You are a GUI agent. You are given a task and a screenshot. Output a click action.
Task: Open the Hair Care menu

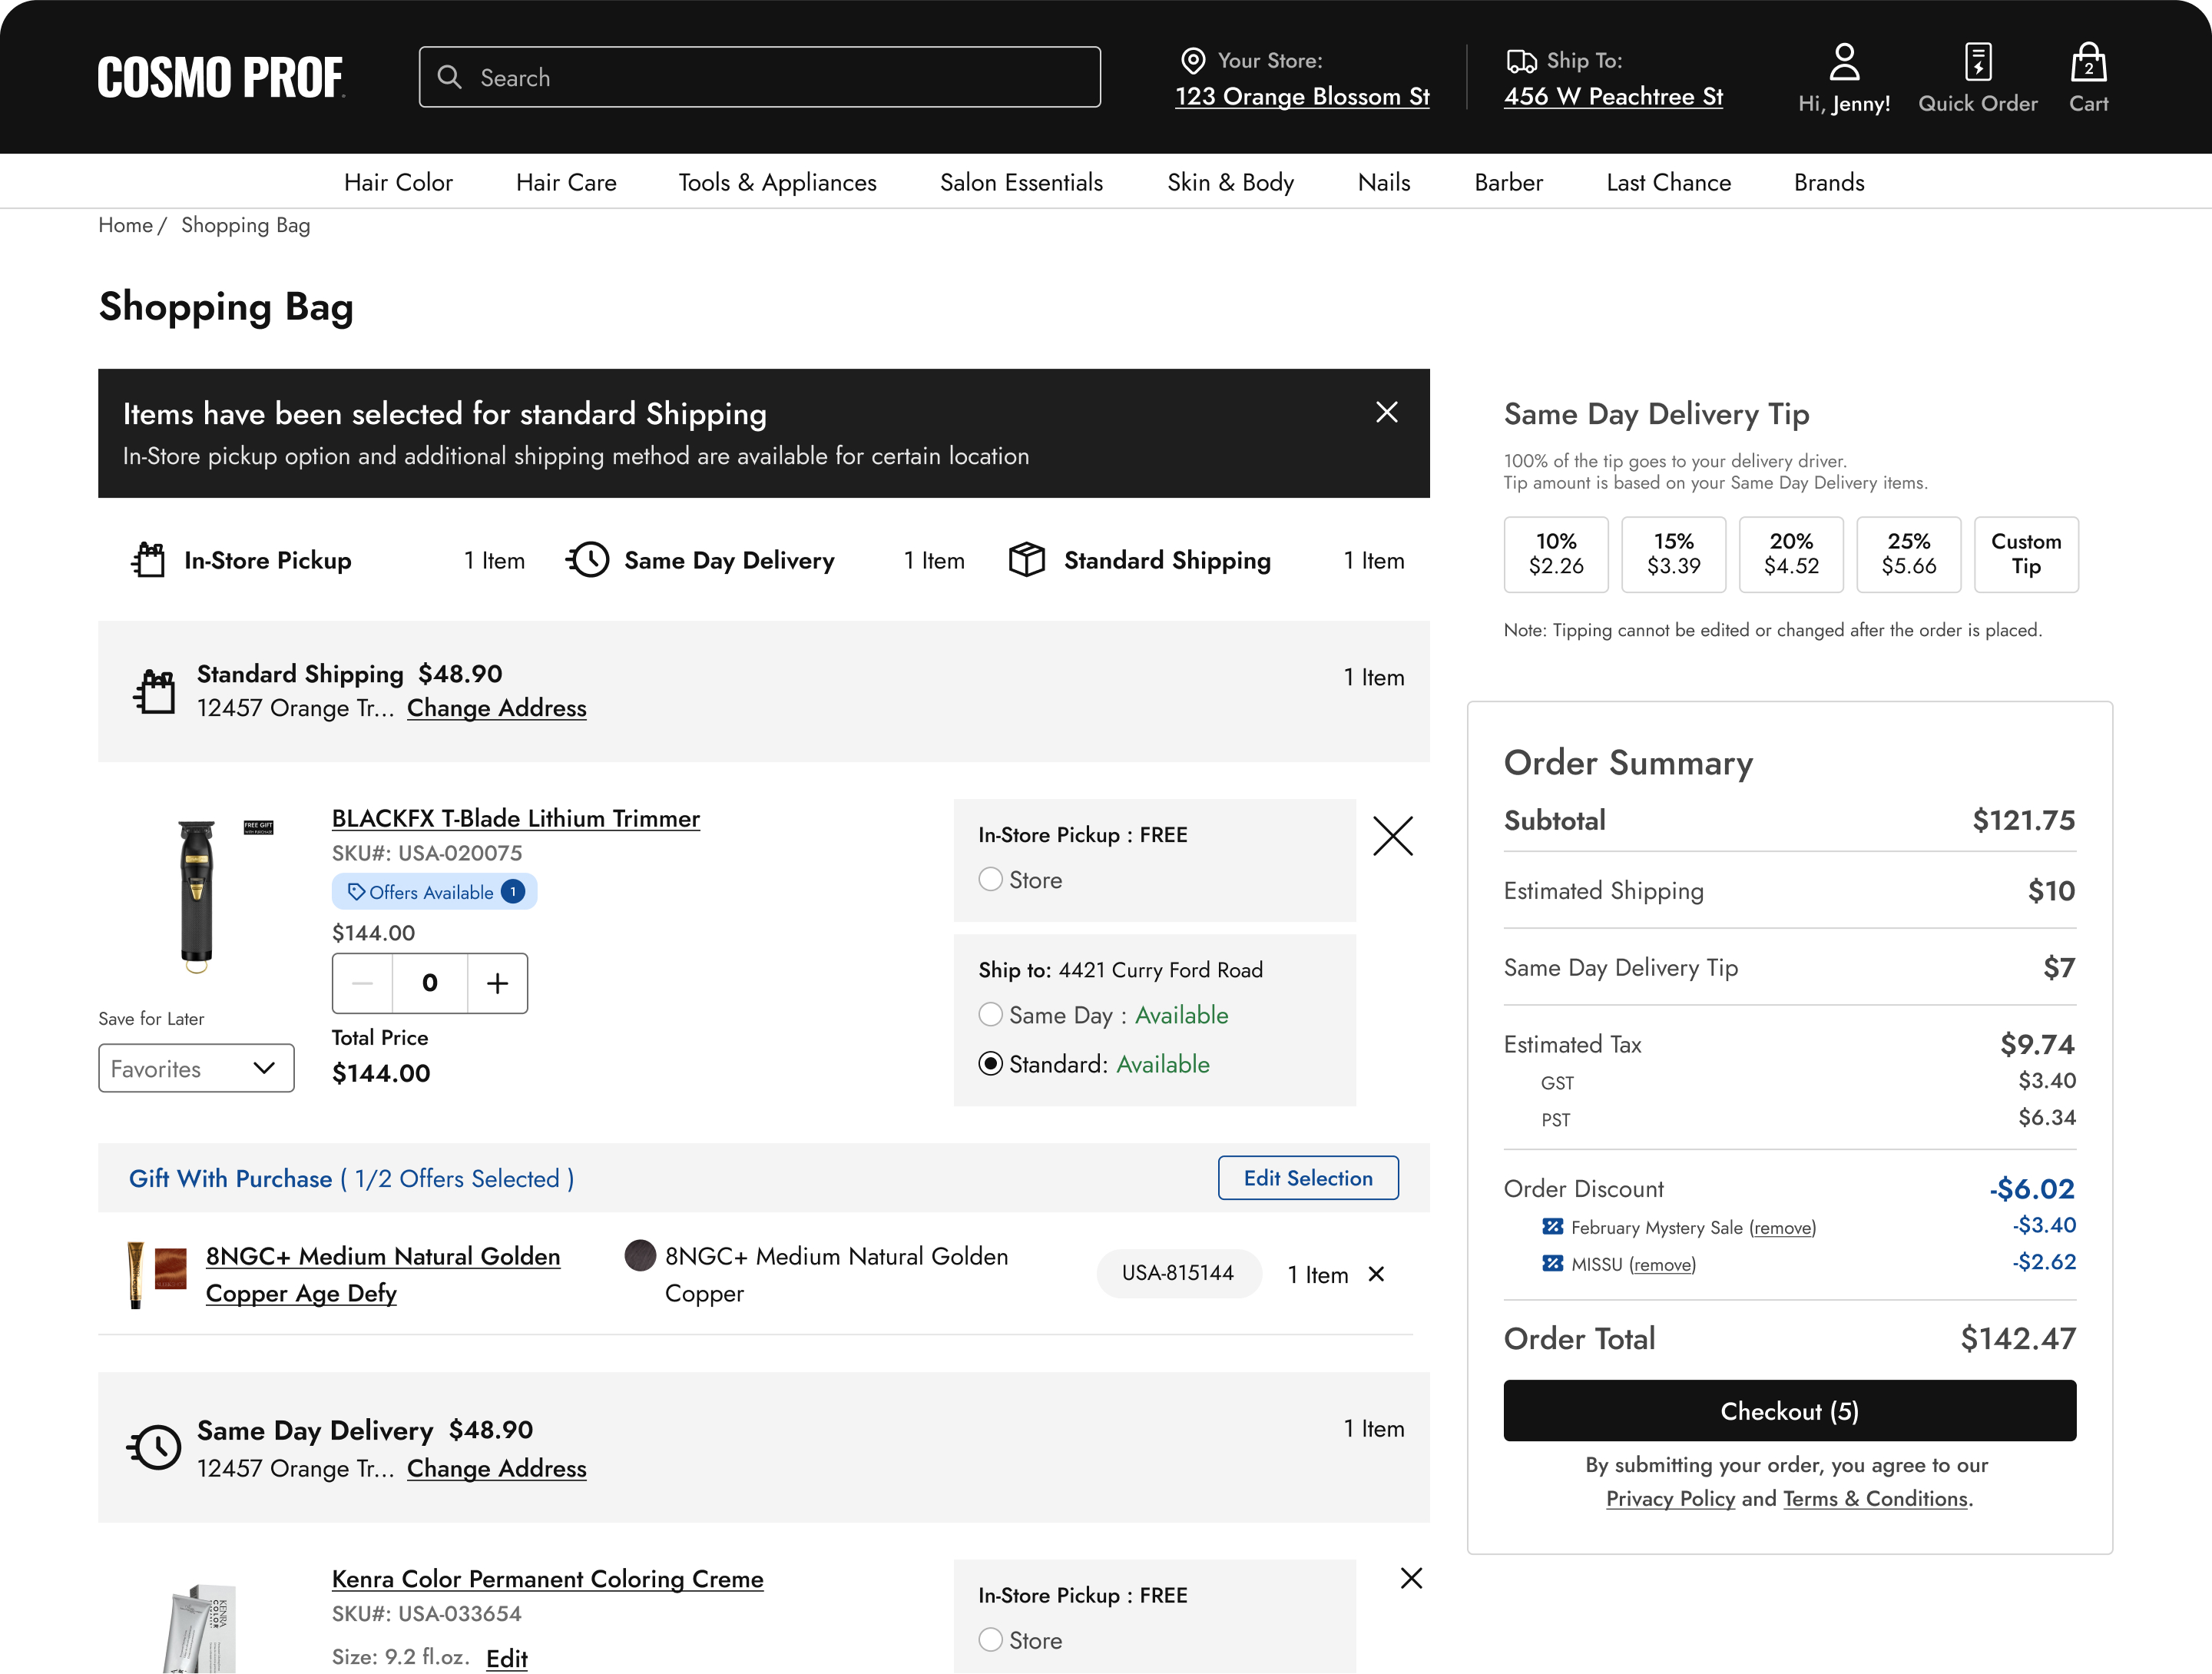566,182
